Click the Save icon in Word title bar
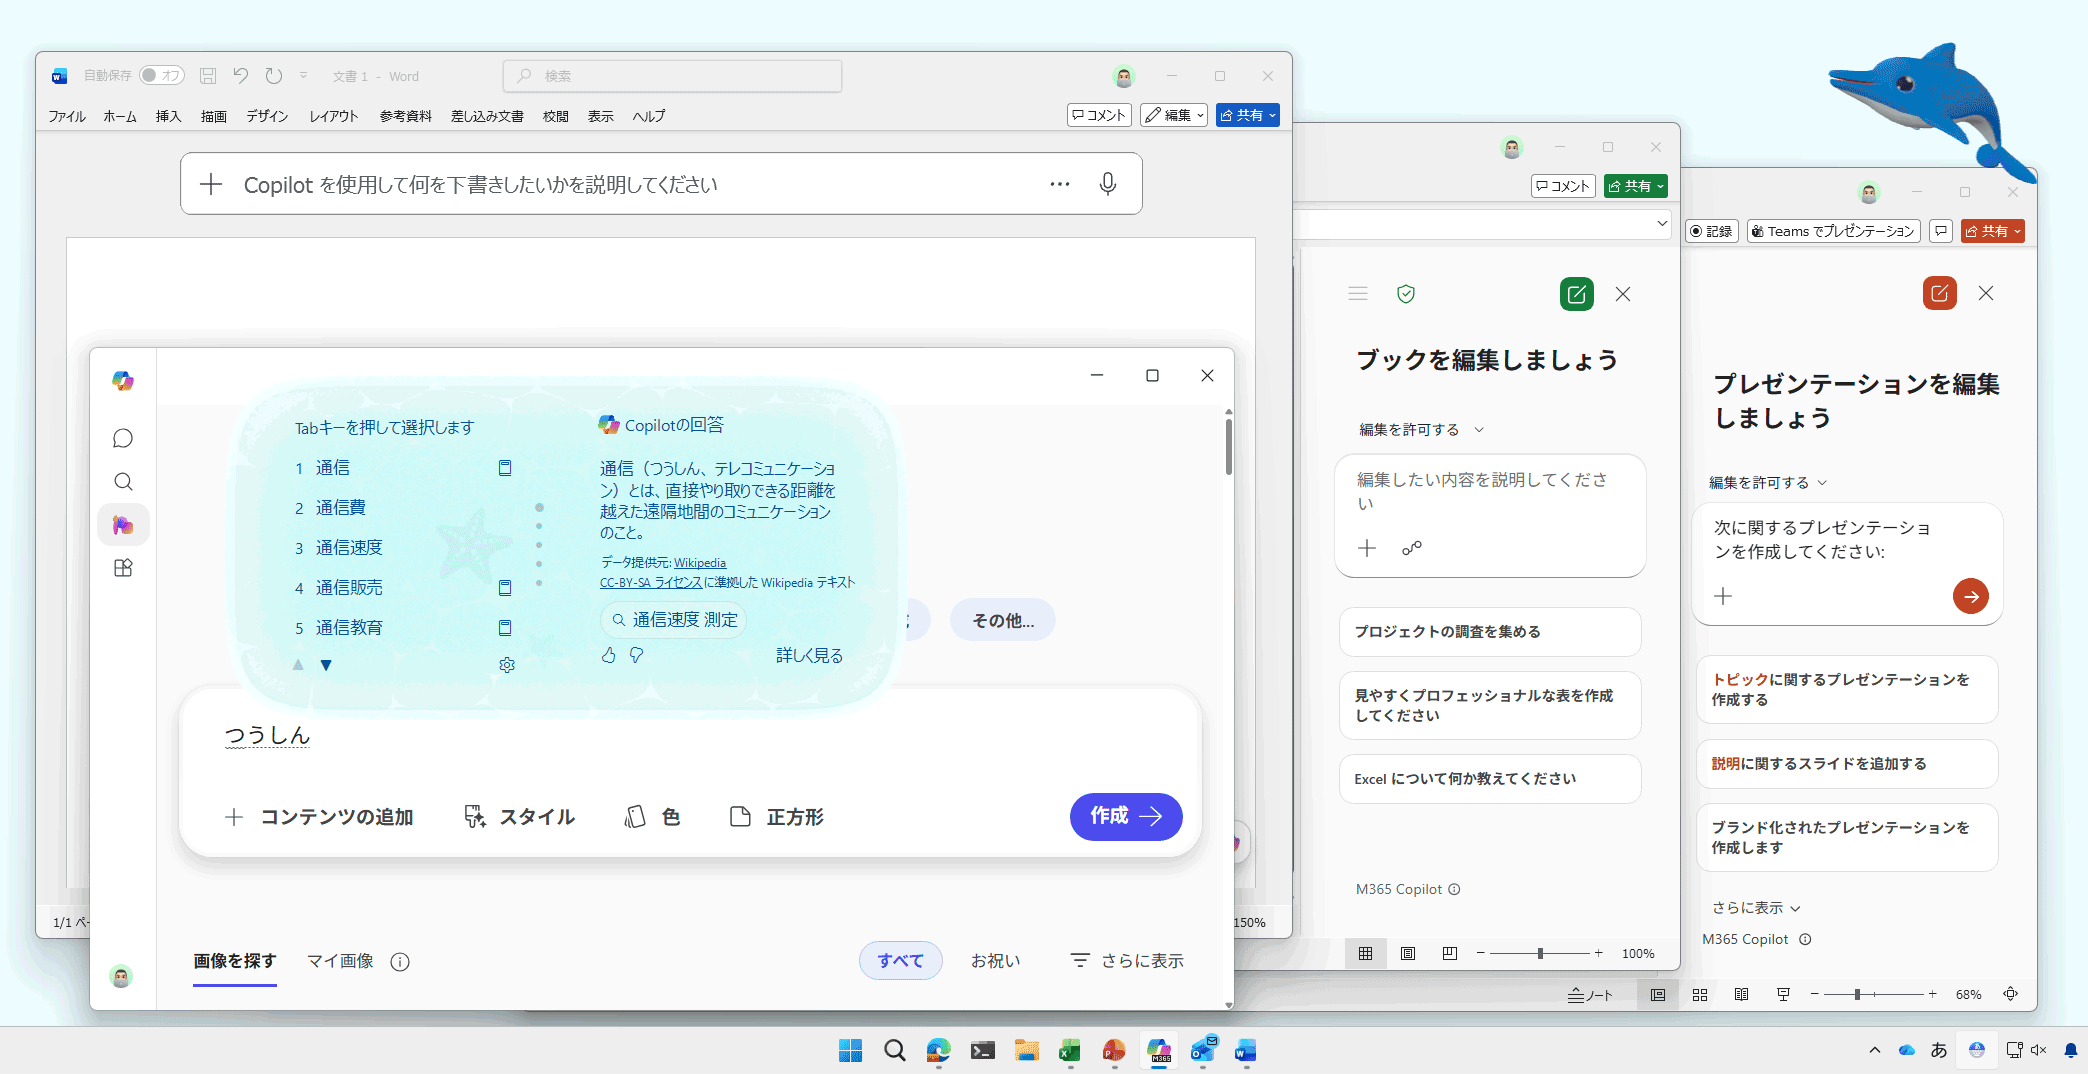 208,76
